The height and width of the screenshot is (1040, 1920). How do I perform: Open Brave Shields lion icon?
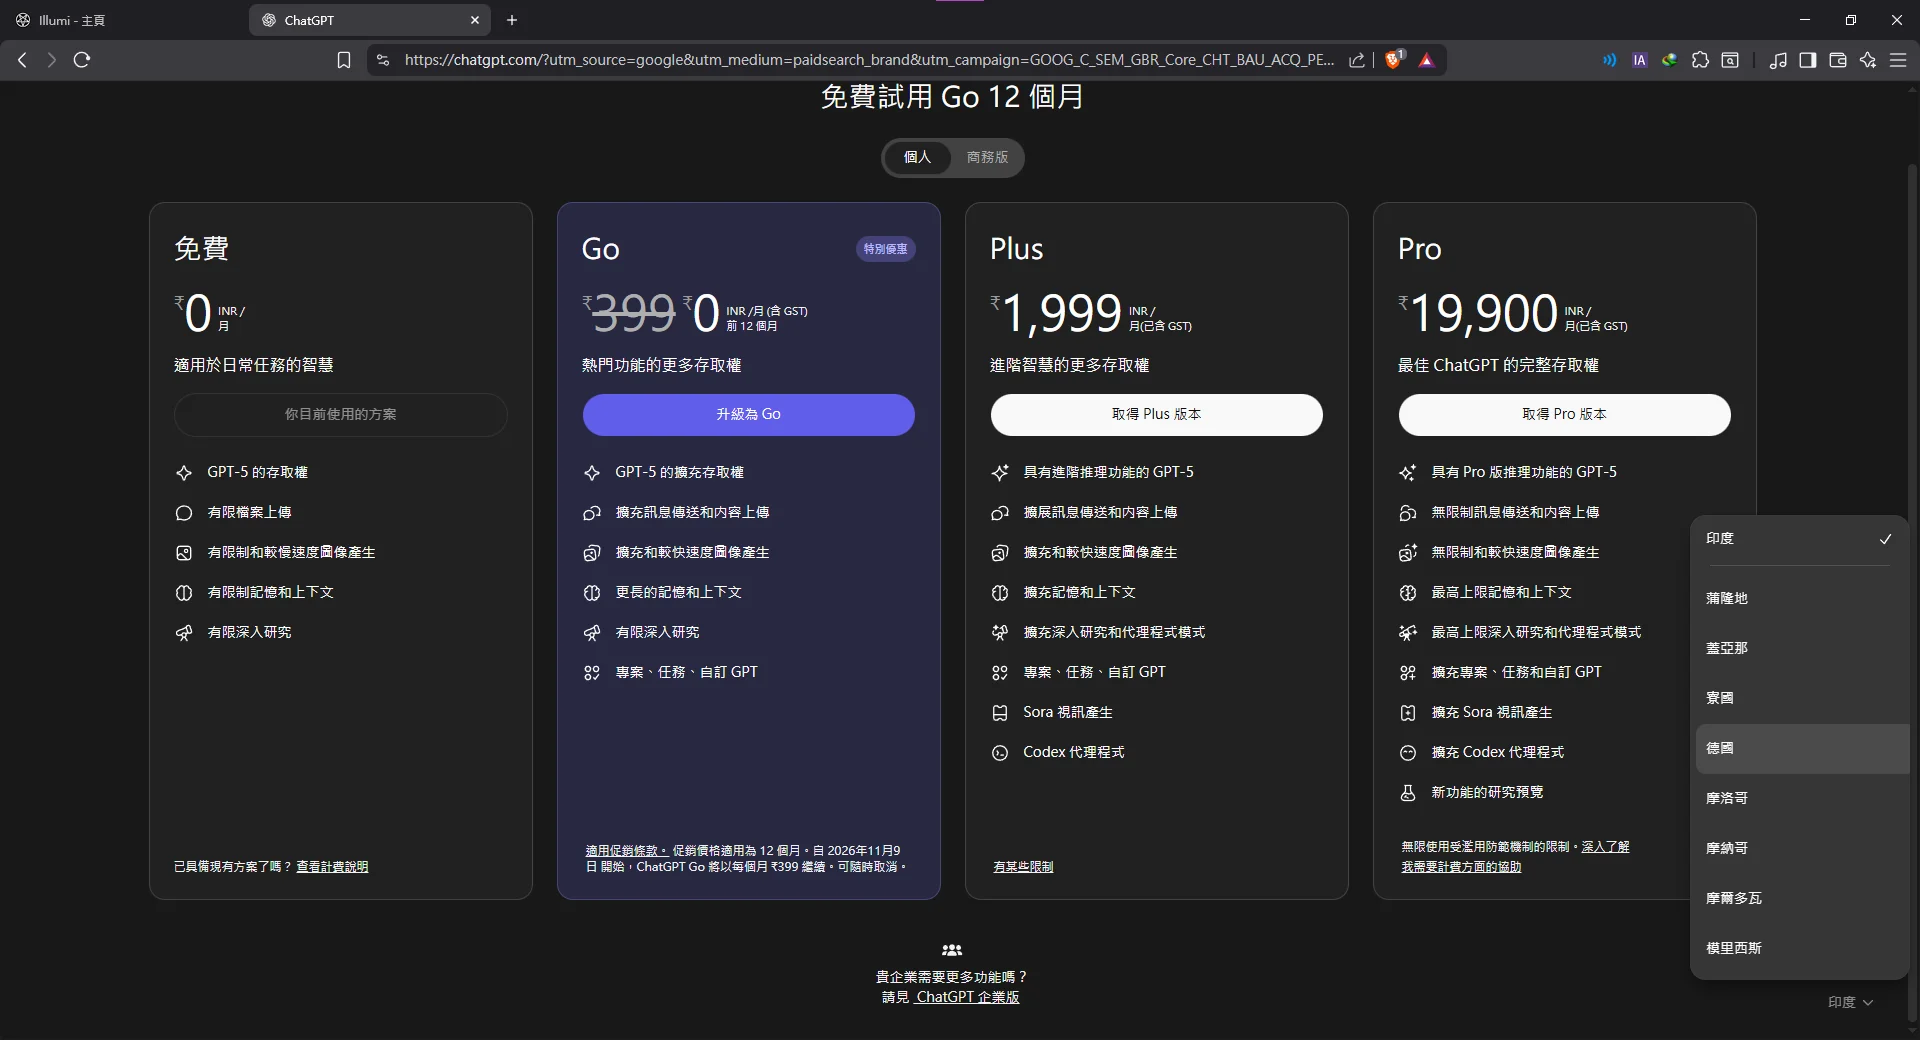pyautogui.click(x=1393, y=60)
